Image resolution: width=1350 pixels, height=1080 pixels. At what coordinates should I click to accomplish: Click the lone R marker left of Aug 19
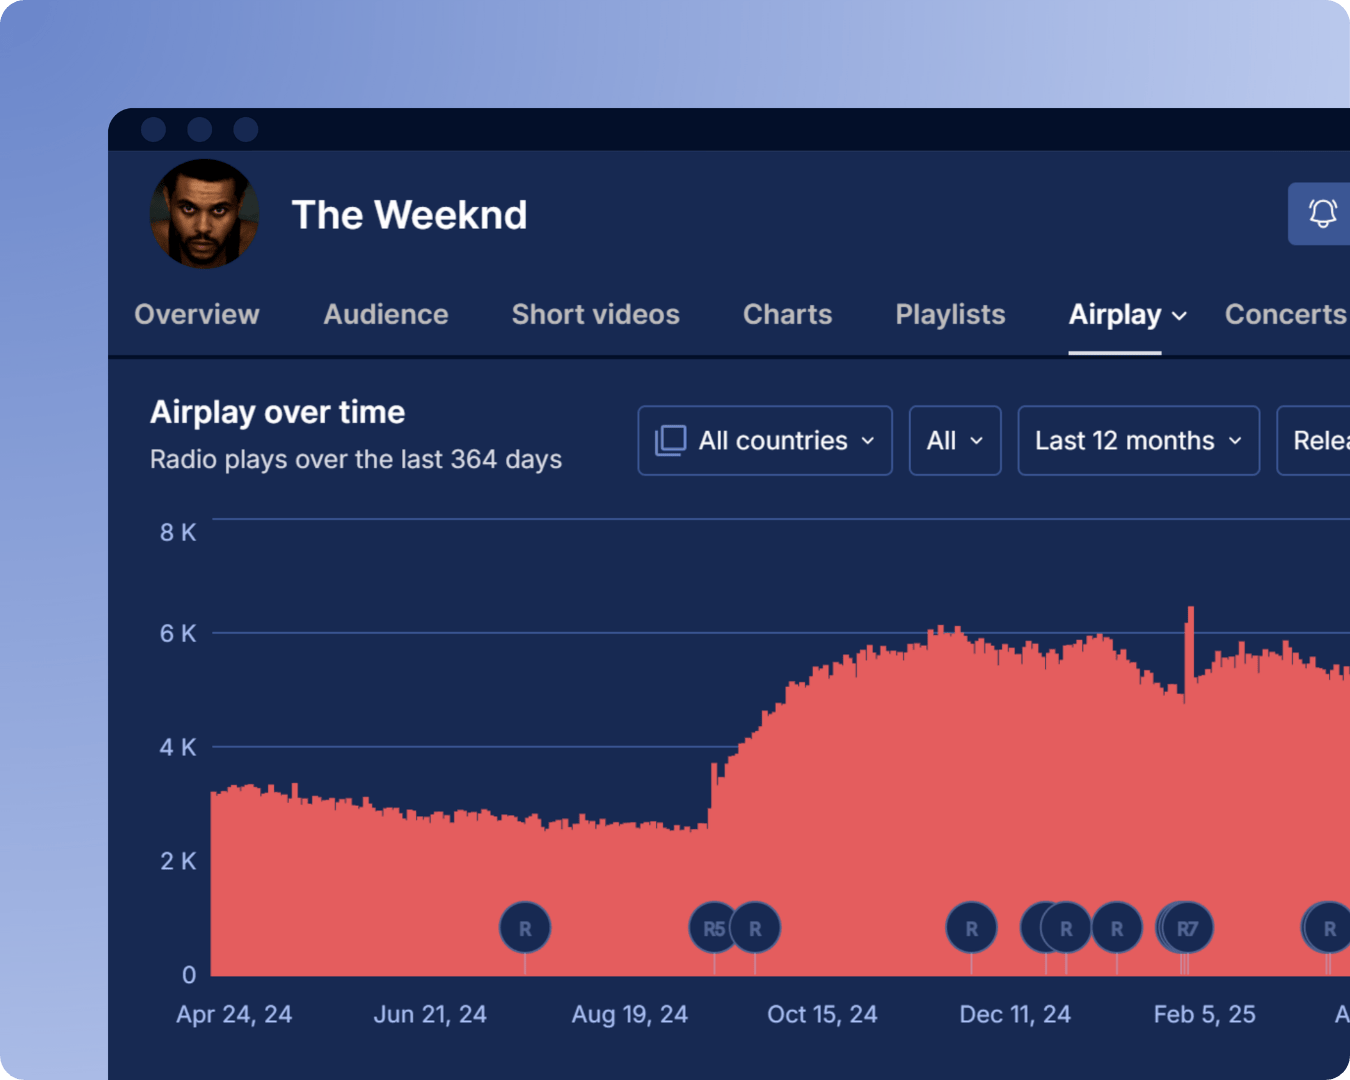(524, 927)
